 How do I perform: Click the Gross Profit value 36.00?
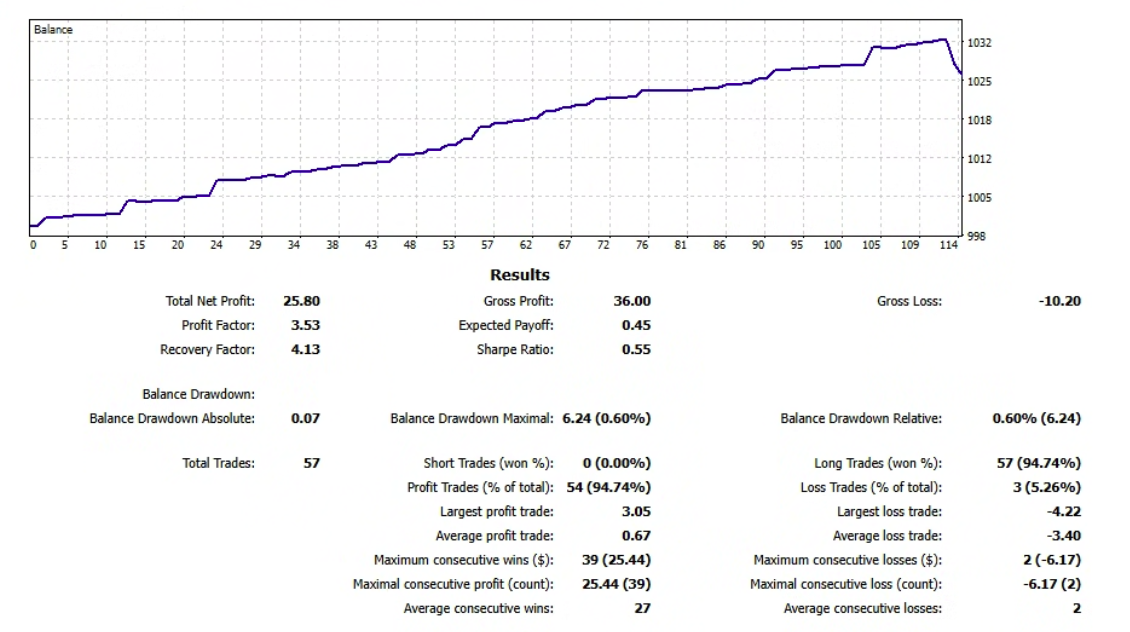[631, 301]
